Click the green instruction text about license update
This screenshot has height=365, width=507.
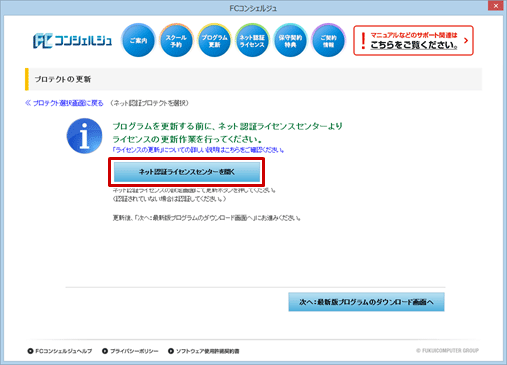(228, 133)
